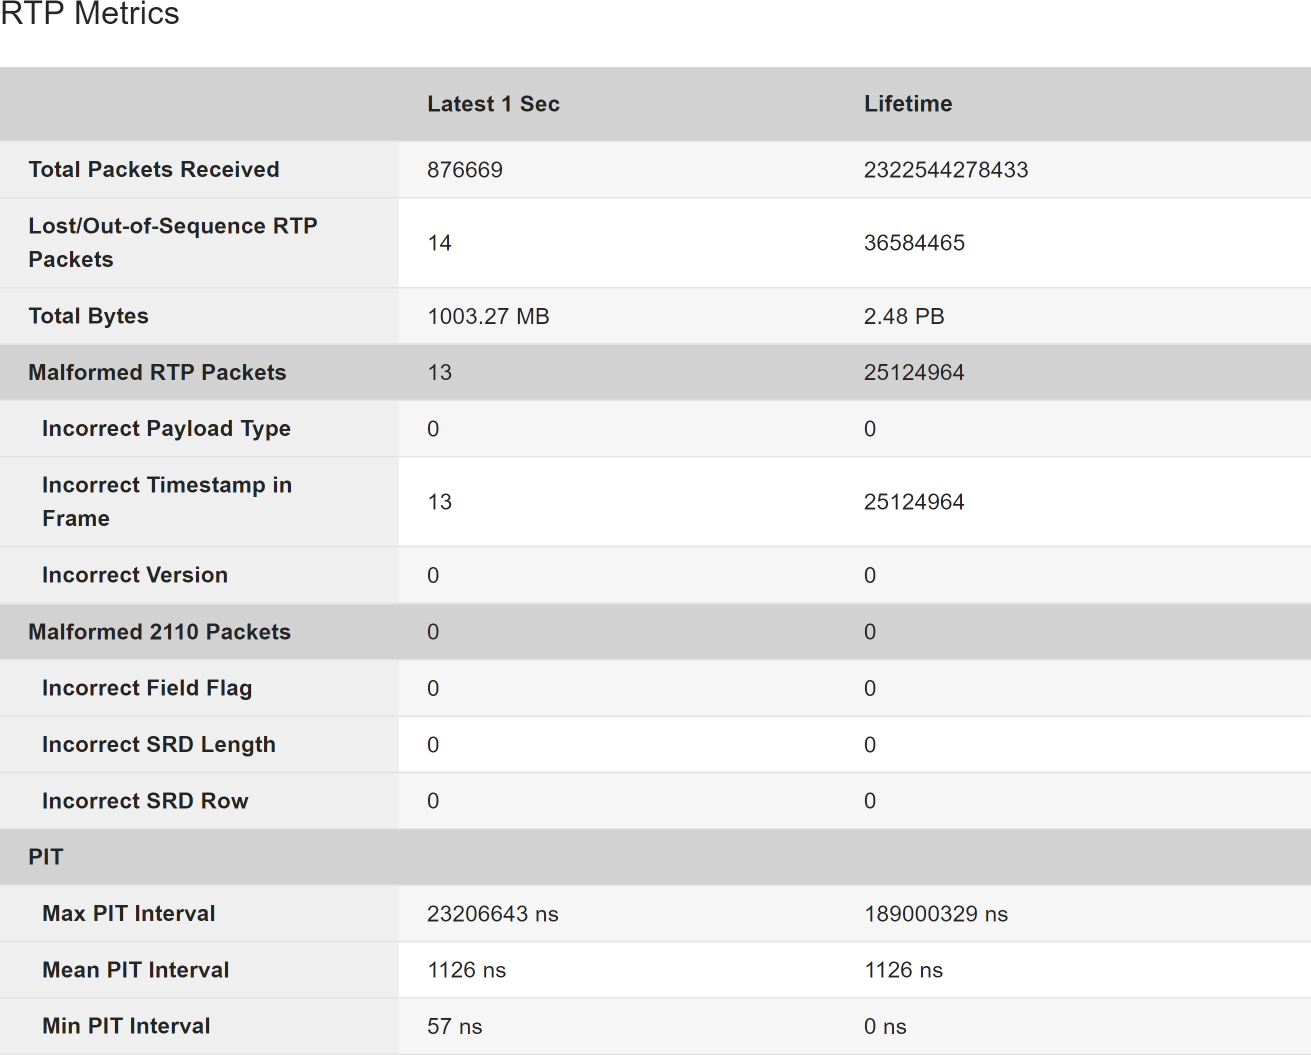Click the Malformed RTP Packets section row
This screenshot has width=1311, height=1055.
(655, 373)
